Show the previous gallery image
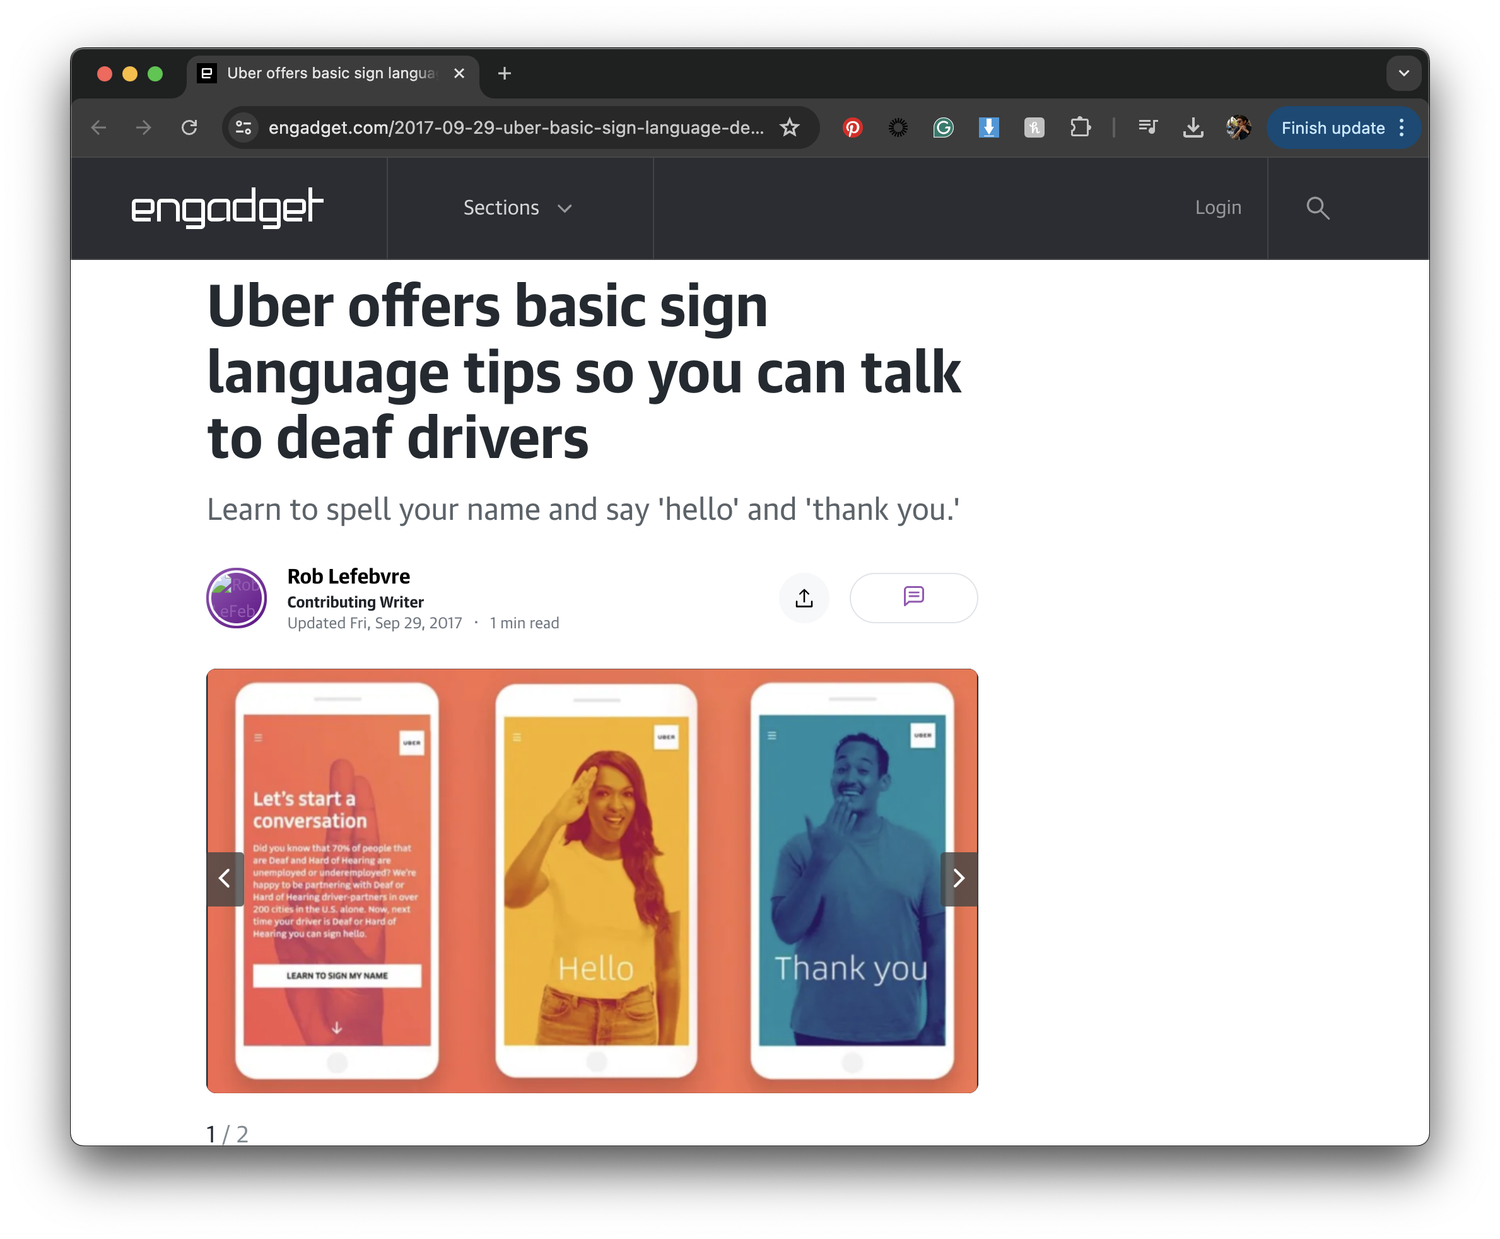The width and height of the screenshot is (1500, 1239). (x=225, y=878)
